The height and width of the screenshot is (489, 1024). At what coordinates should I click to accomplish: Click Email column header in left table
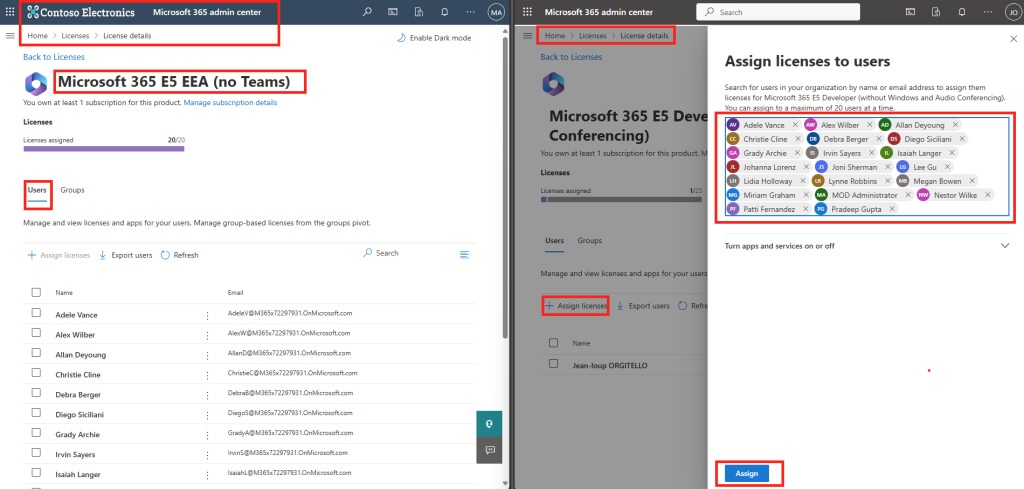(x=235, y=292)
